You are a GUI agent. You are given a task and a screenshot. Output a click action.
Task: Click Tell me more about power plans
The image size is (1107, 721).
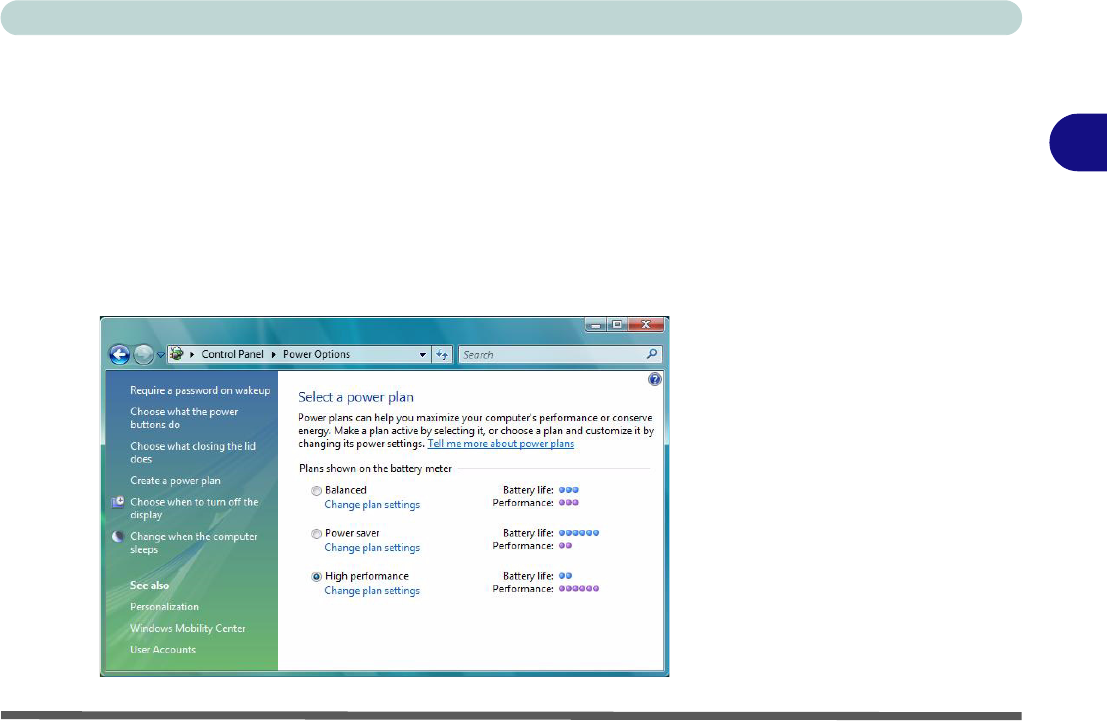tap(501, 443)
